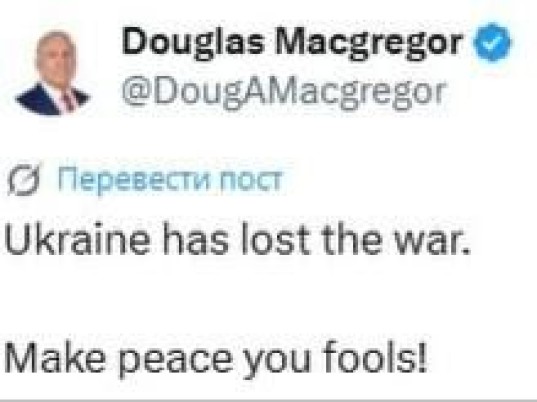Click the word "war." in the post
The width and height of the screenshot is (537, 402).
point(433,241)
